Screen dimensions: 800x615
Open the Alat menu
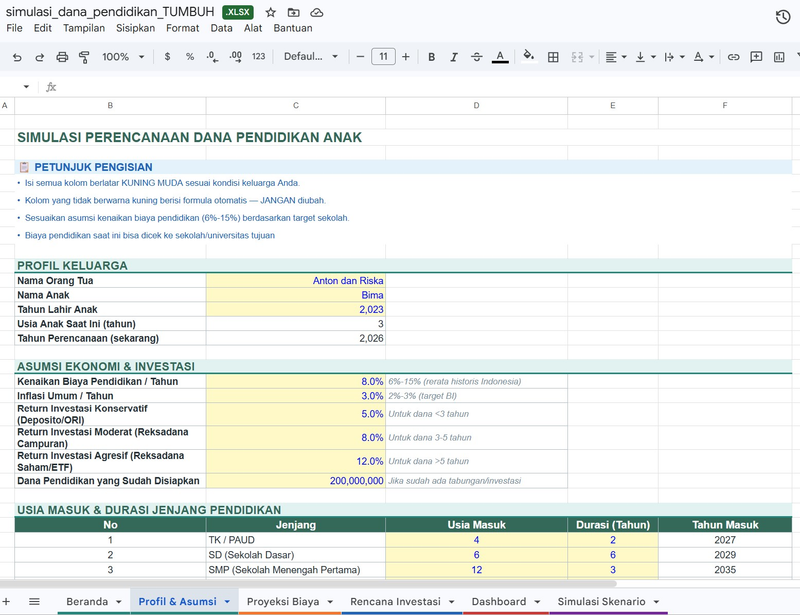click(253, 28)
